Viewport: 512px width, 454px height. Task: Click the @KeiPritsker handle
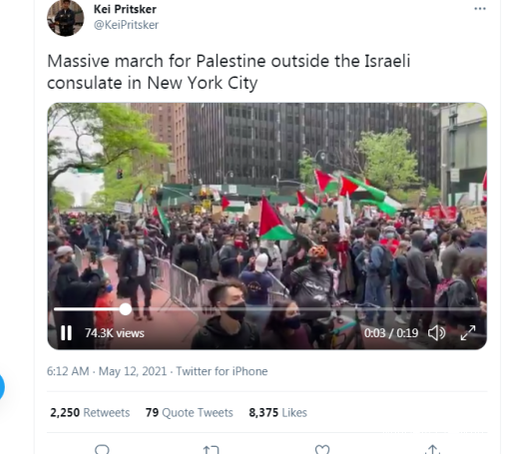point(126,25)
